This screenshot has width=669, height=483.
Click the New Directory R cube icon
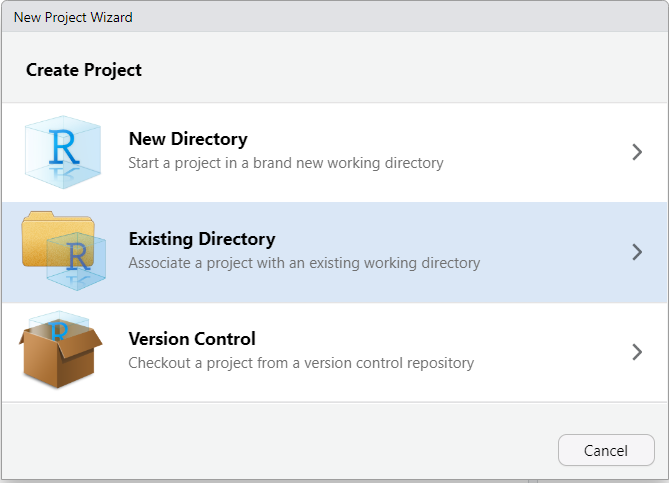62,150
